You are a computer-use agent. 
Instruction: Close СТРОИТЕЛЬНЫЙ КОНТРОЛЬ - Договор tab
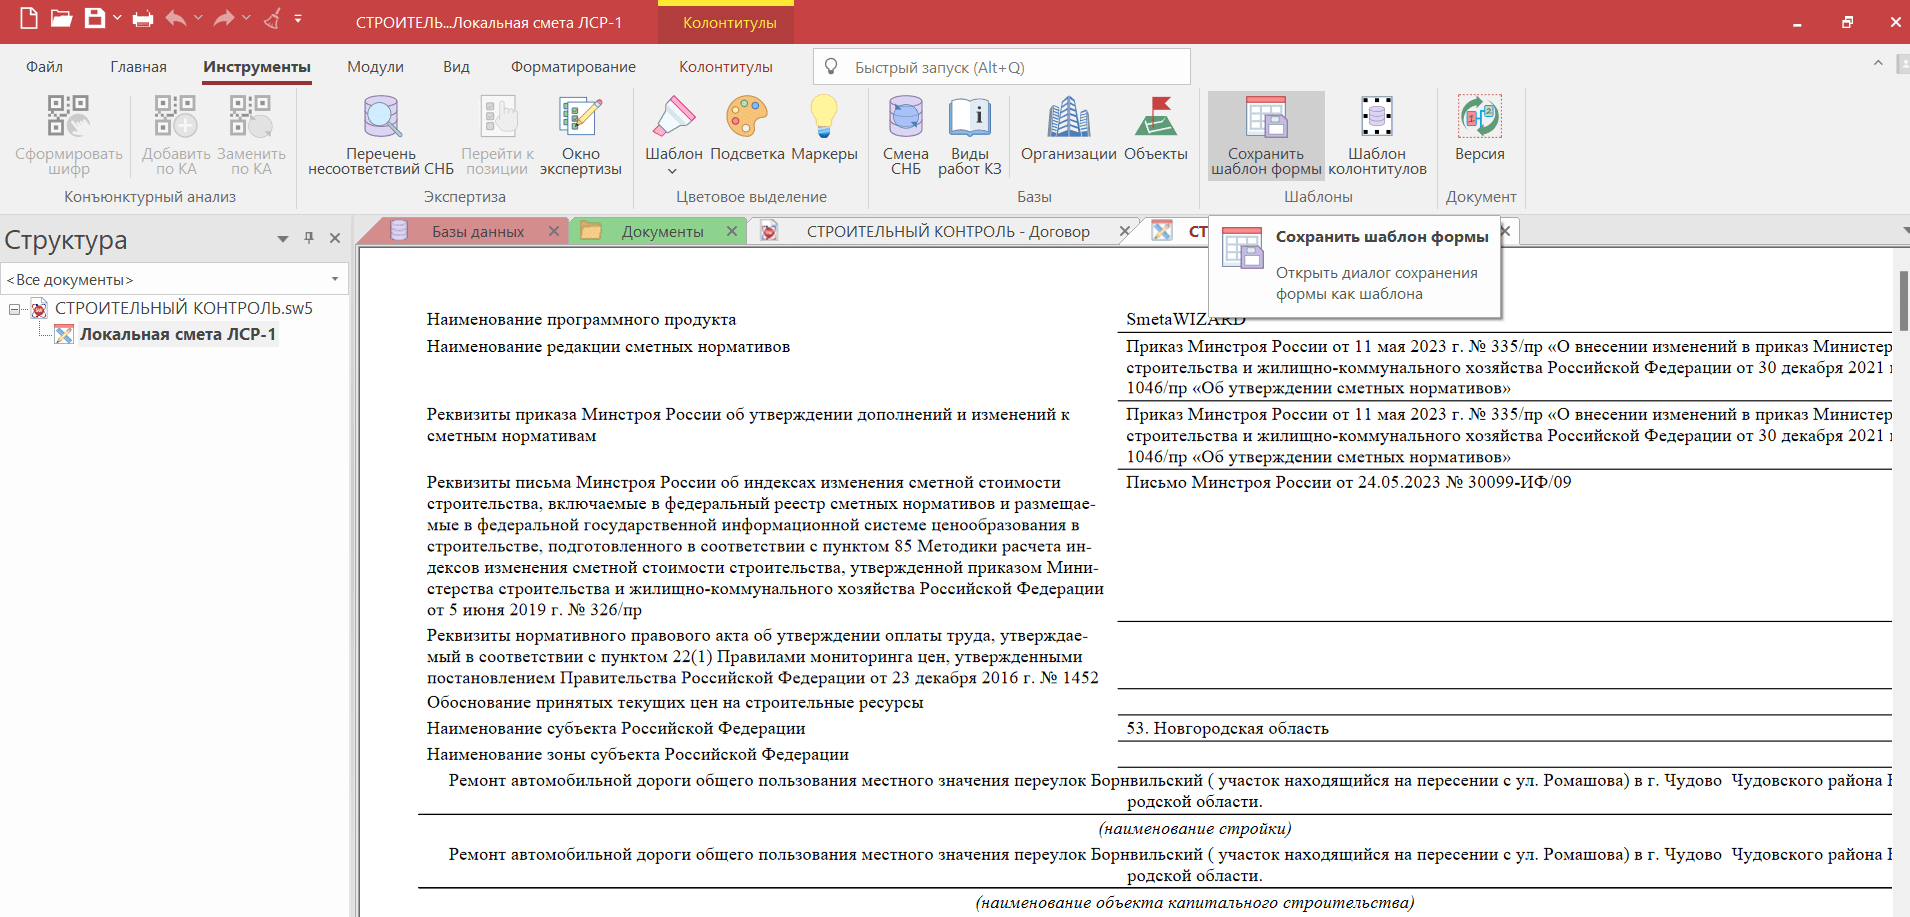1125,231
